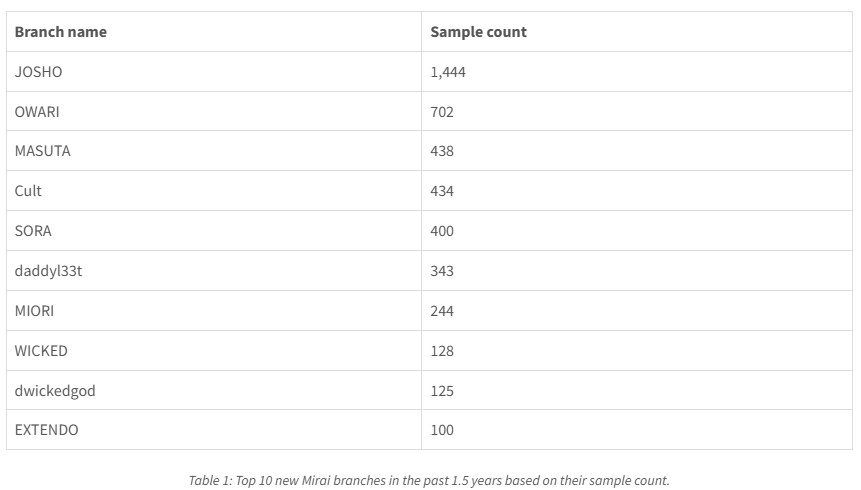Click the 438 sample count value

point(442,151)
